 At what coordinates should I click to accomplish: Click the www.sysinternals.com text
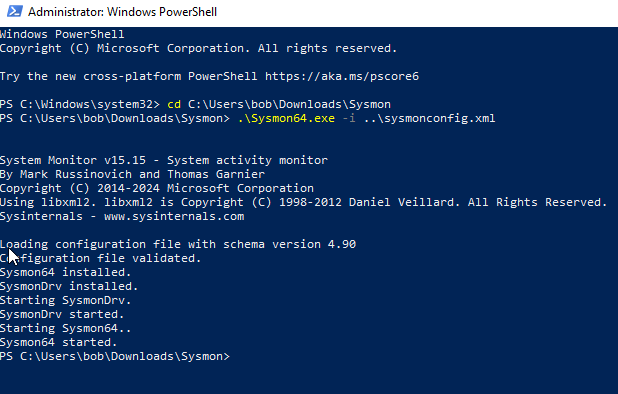tap(174, 216)
